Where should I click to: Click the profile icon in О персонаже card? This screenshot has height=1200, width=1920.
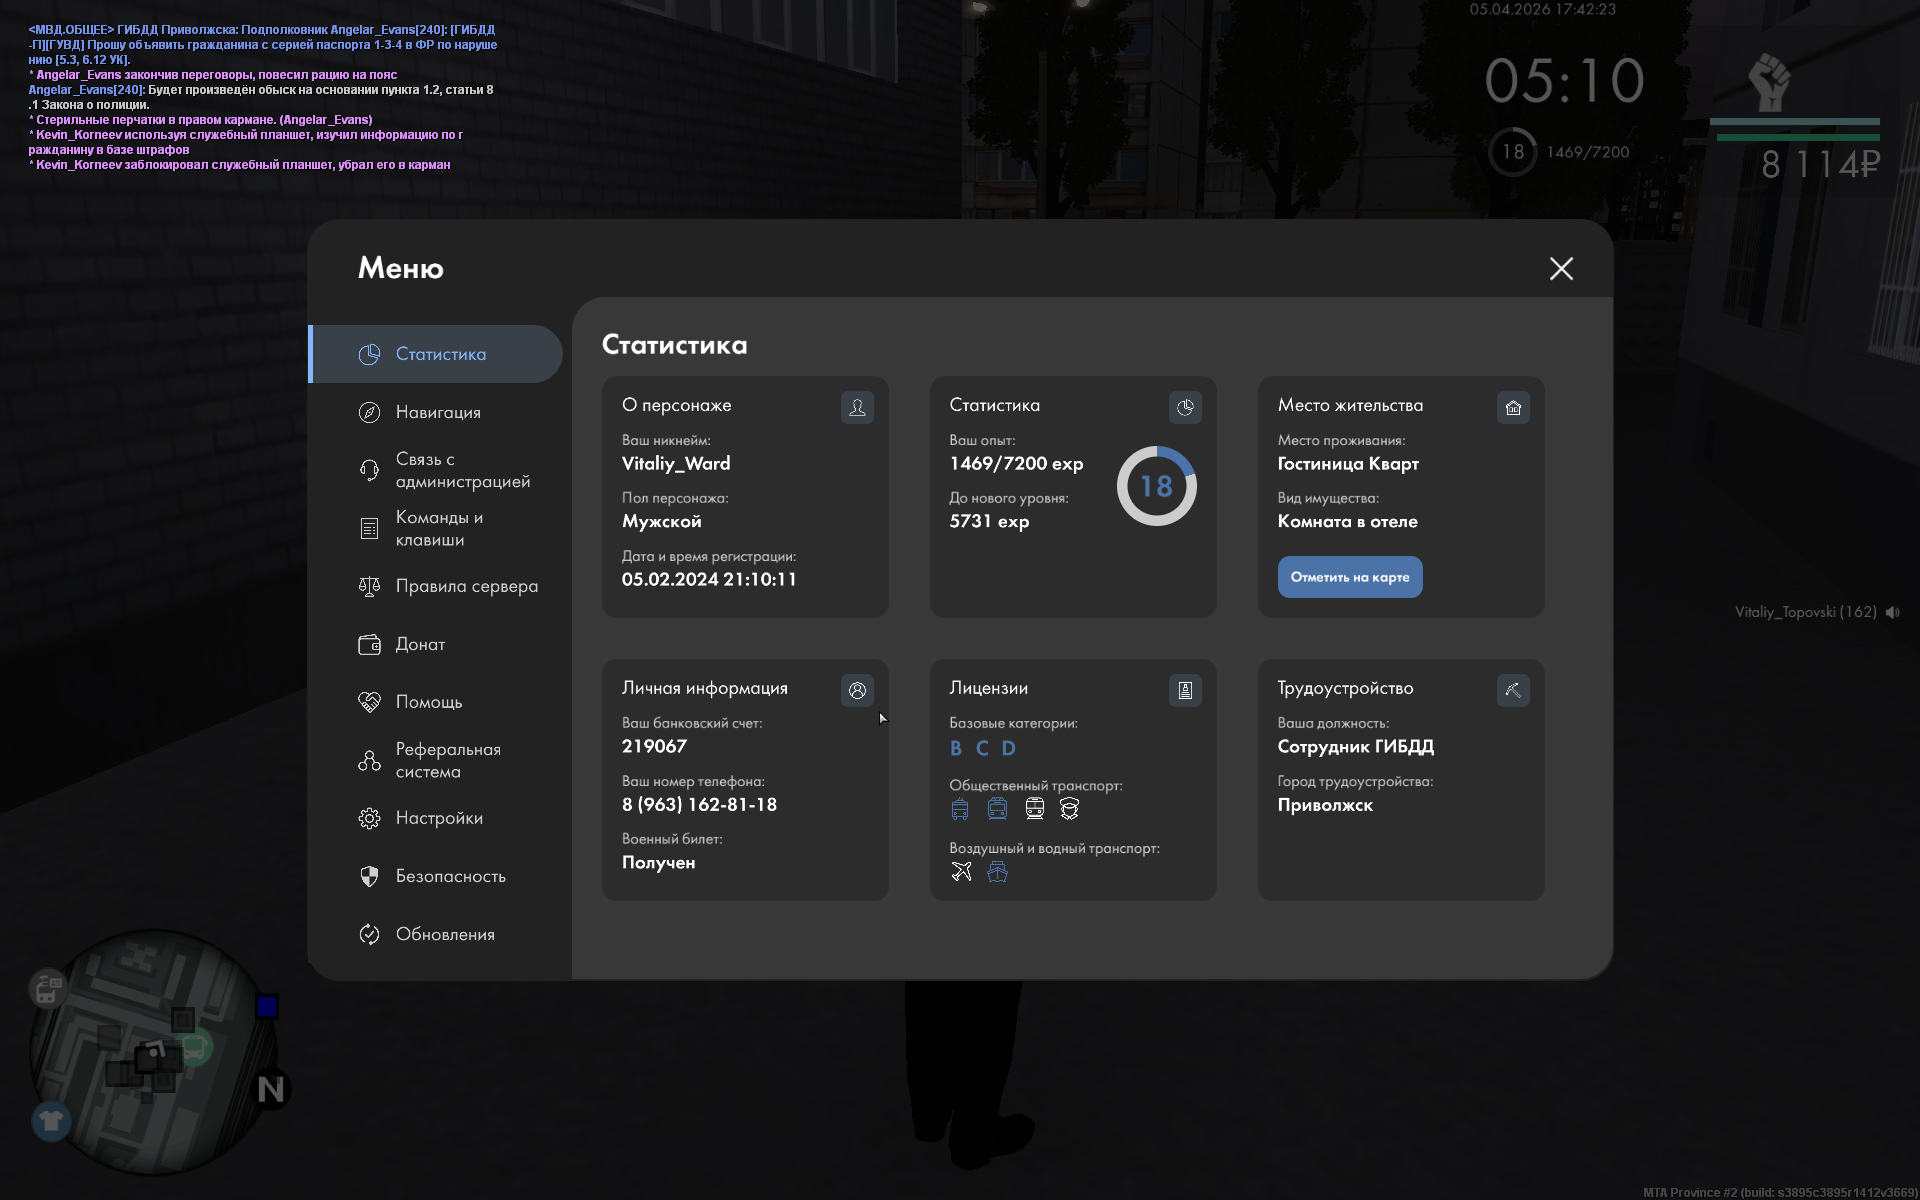tap(857, 407)
